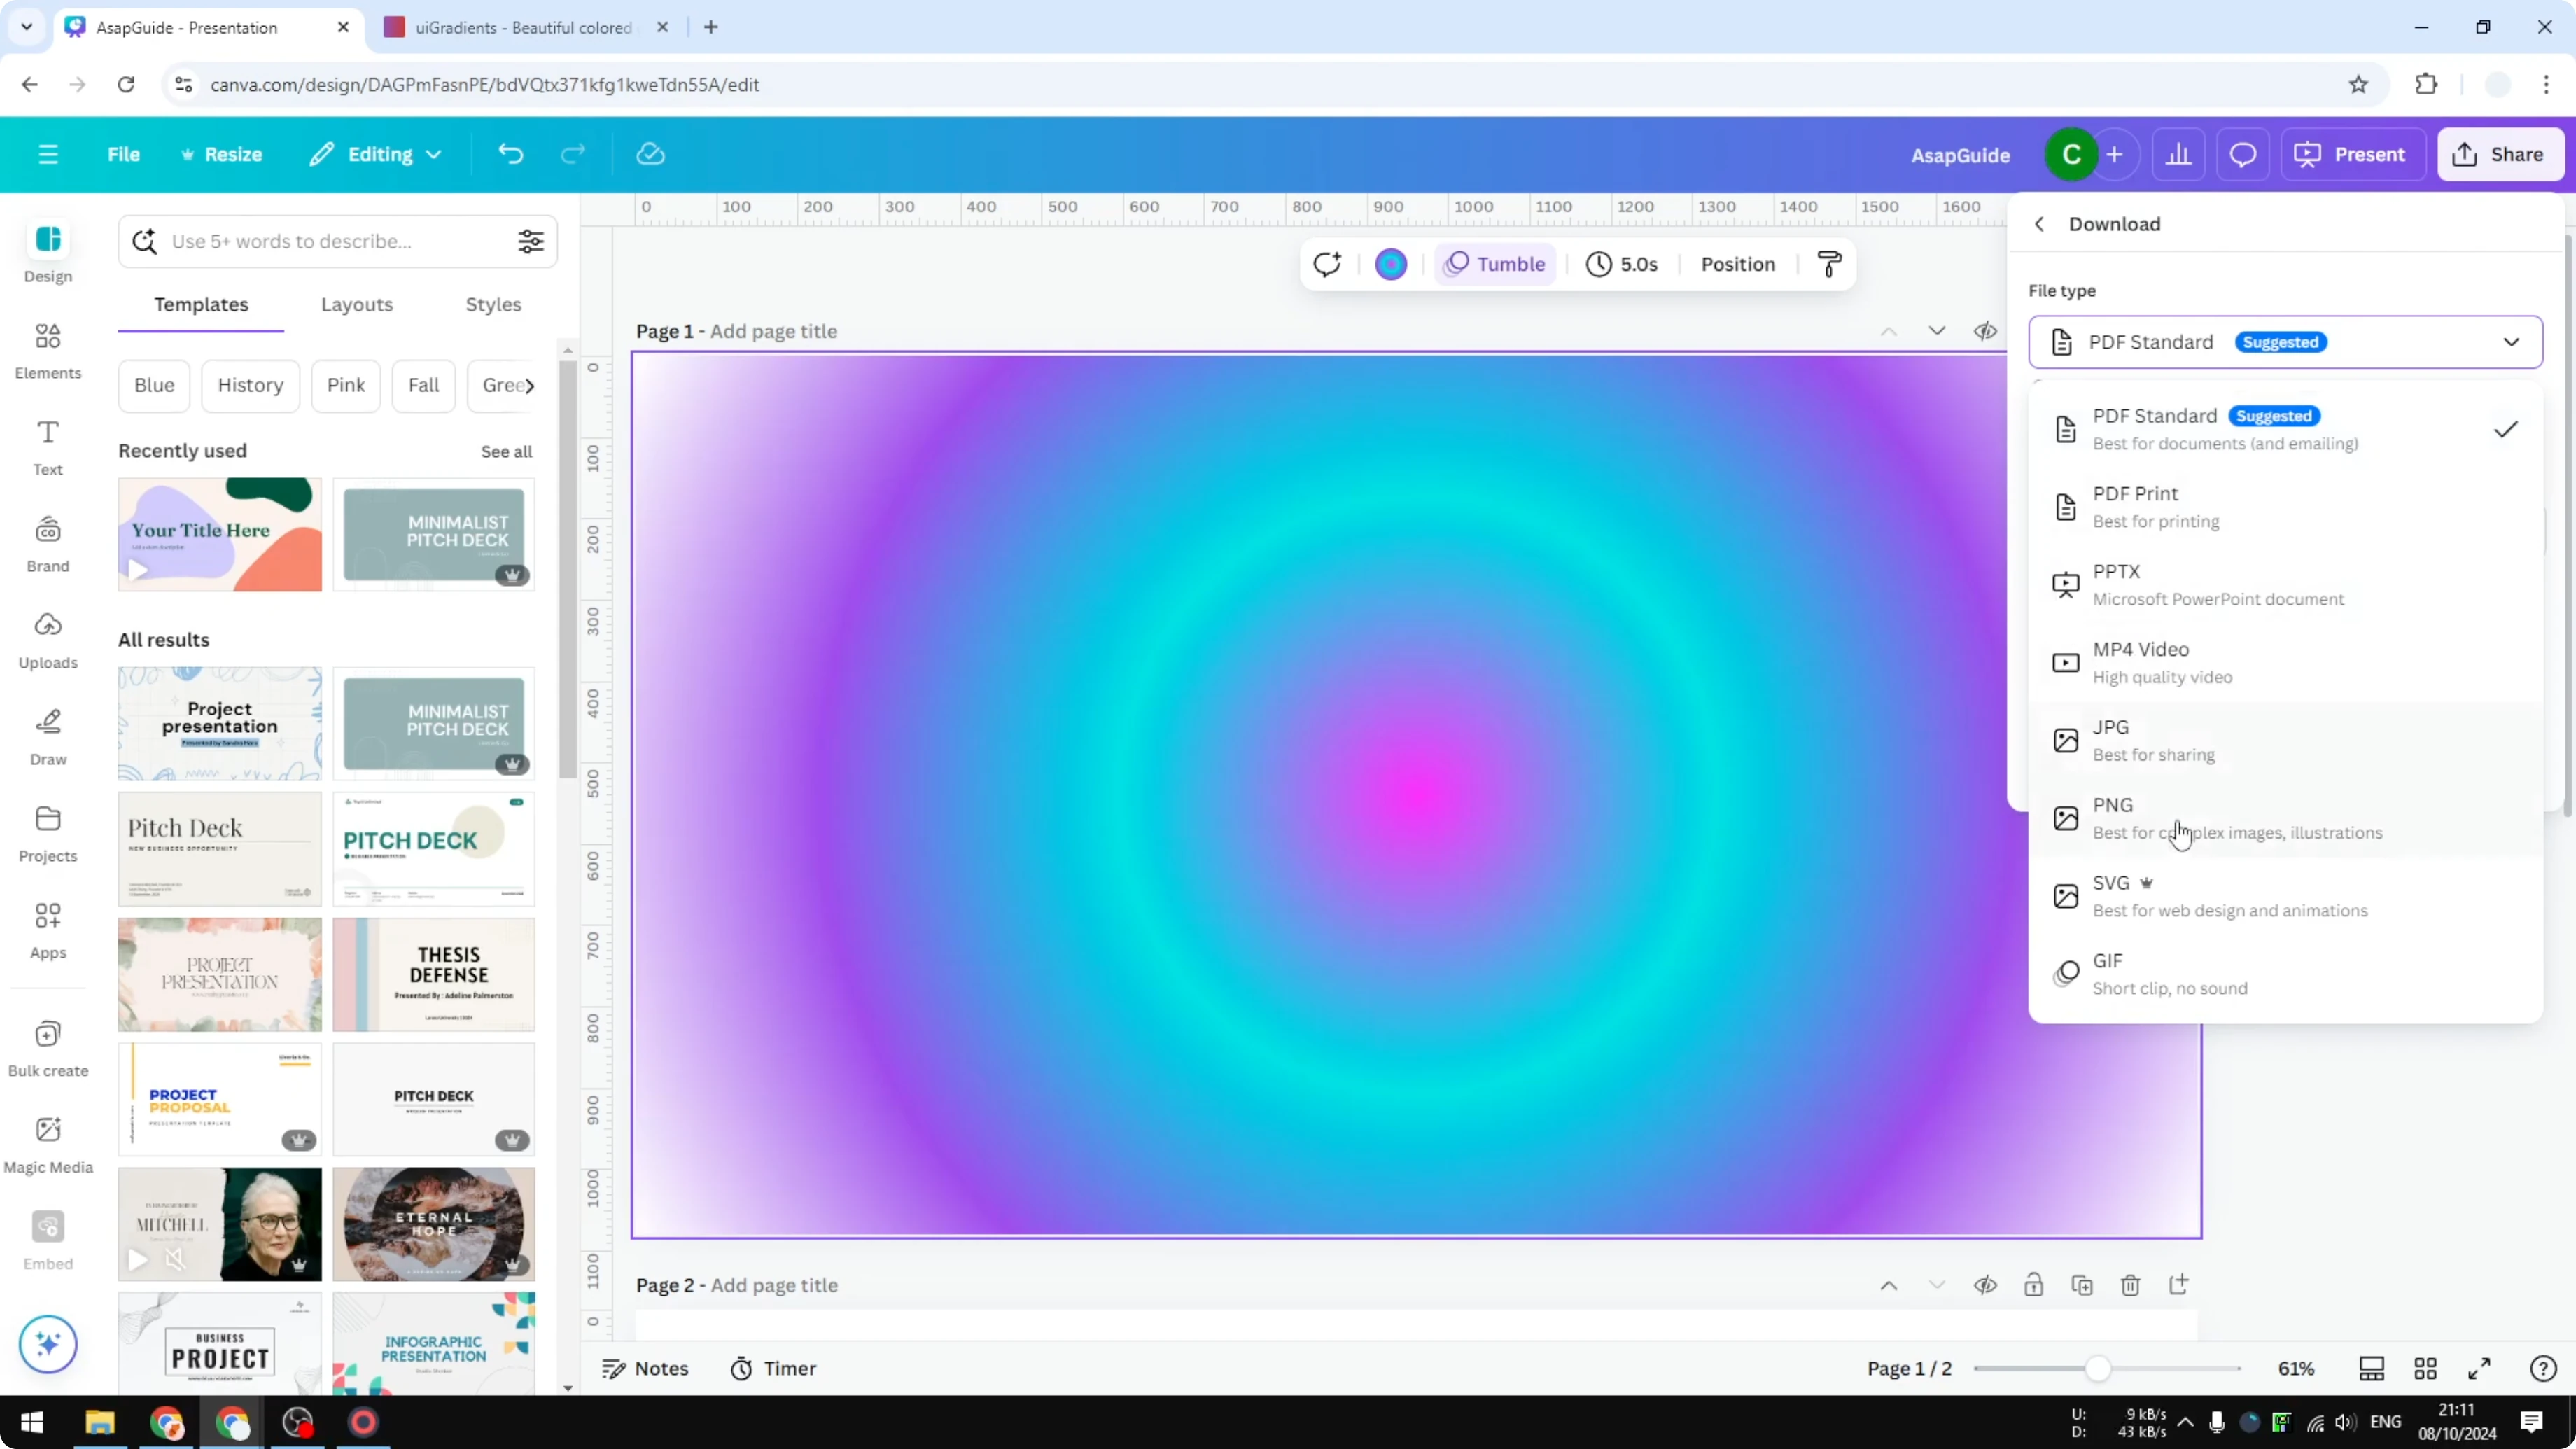The height and width of the screenshot is (1449, 2576).
Task: Open grid view of pages
Action: (x=2426, y=1368)
